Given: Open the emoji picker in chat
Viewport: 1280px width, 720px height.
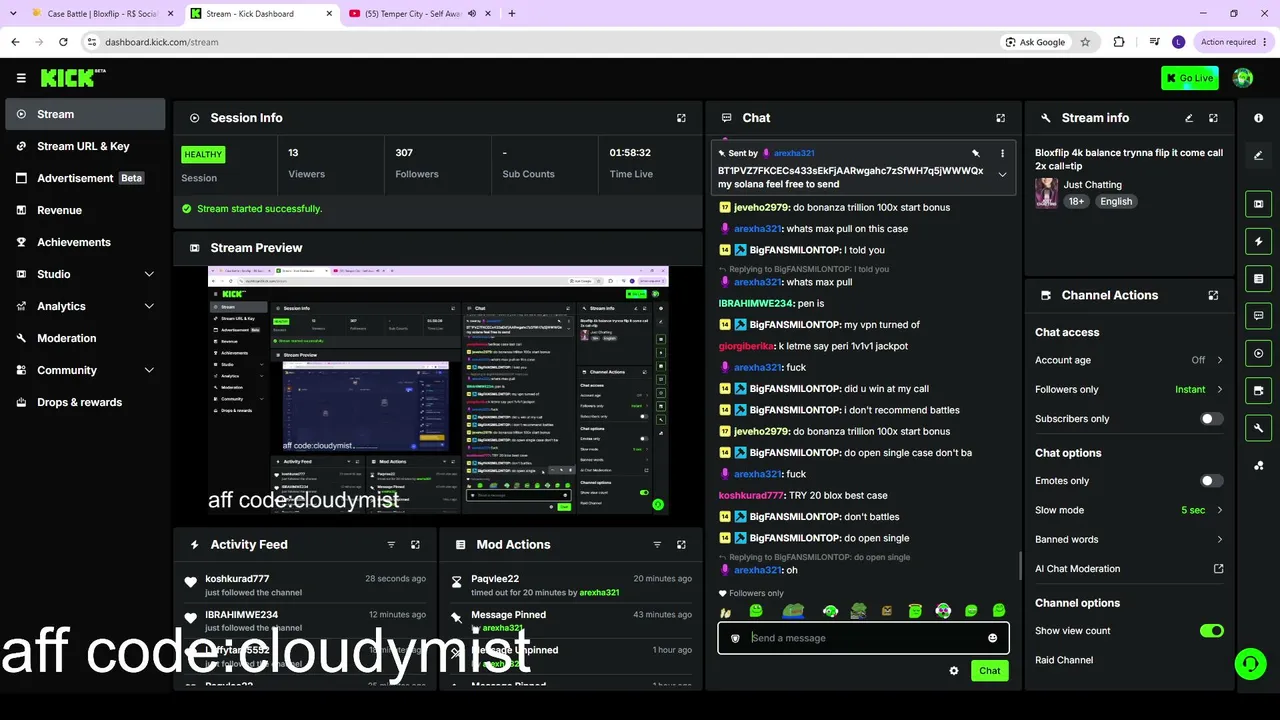Looking at the screenshot, I should (x=992, y=638).
